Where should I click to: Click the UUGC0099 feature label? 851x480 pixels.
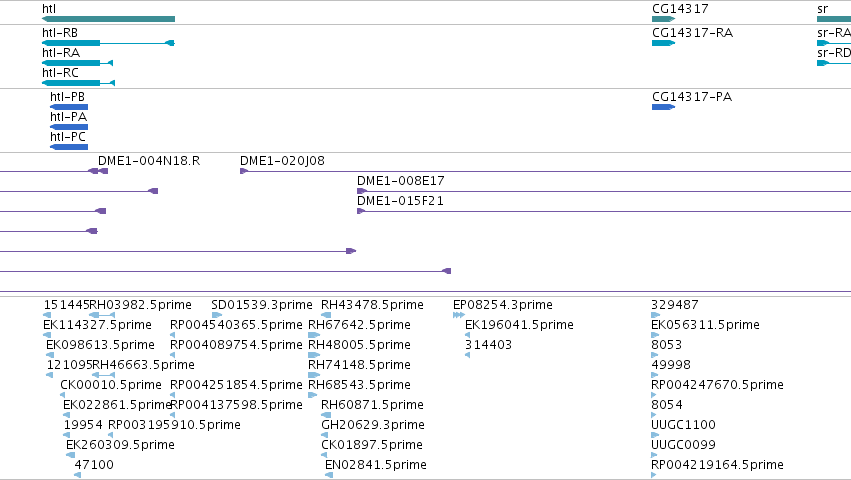683,445
